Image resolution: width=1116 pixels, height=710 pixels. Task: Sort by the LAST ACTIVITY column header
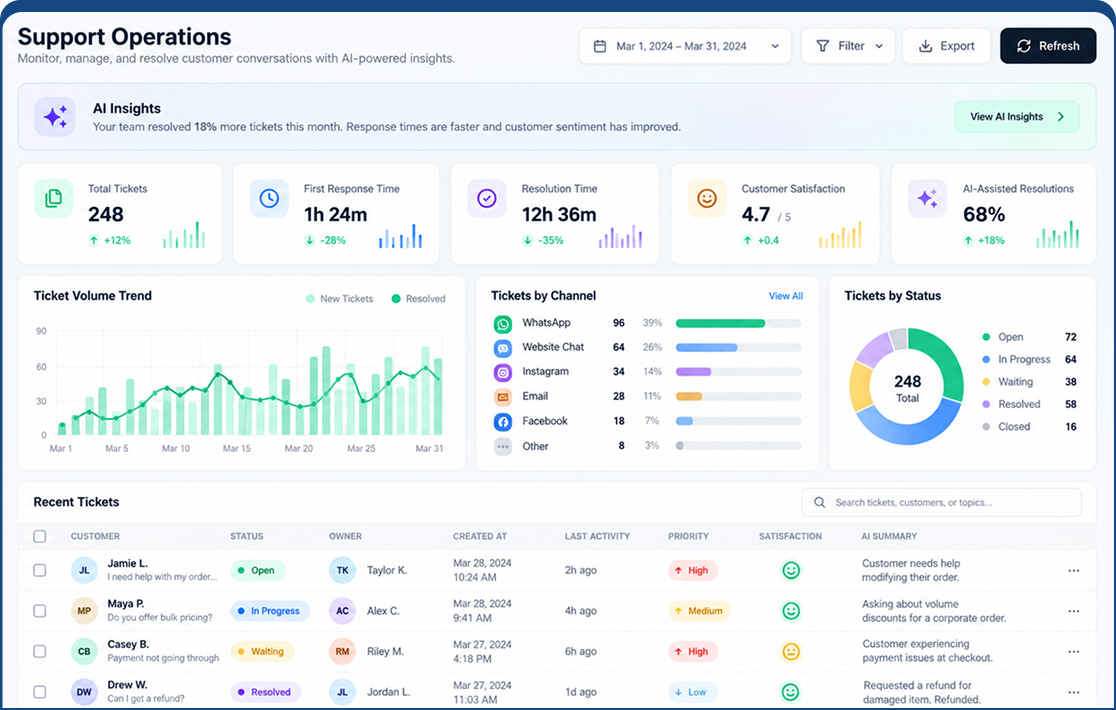[x=597, y=536]
